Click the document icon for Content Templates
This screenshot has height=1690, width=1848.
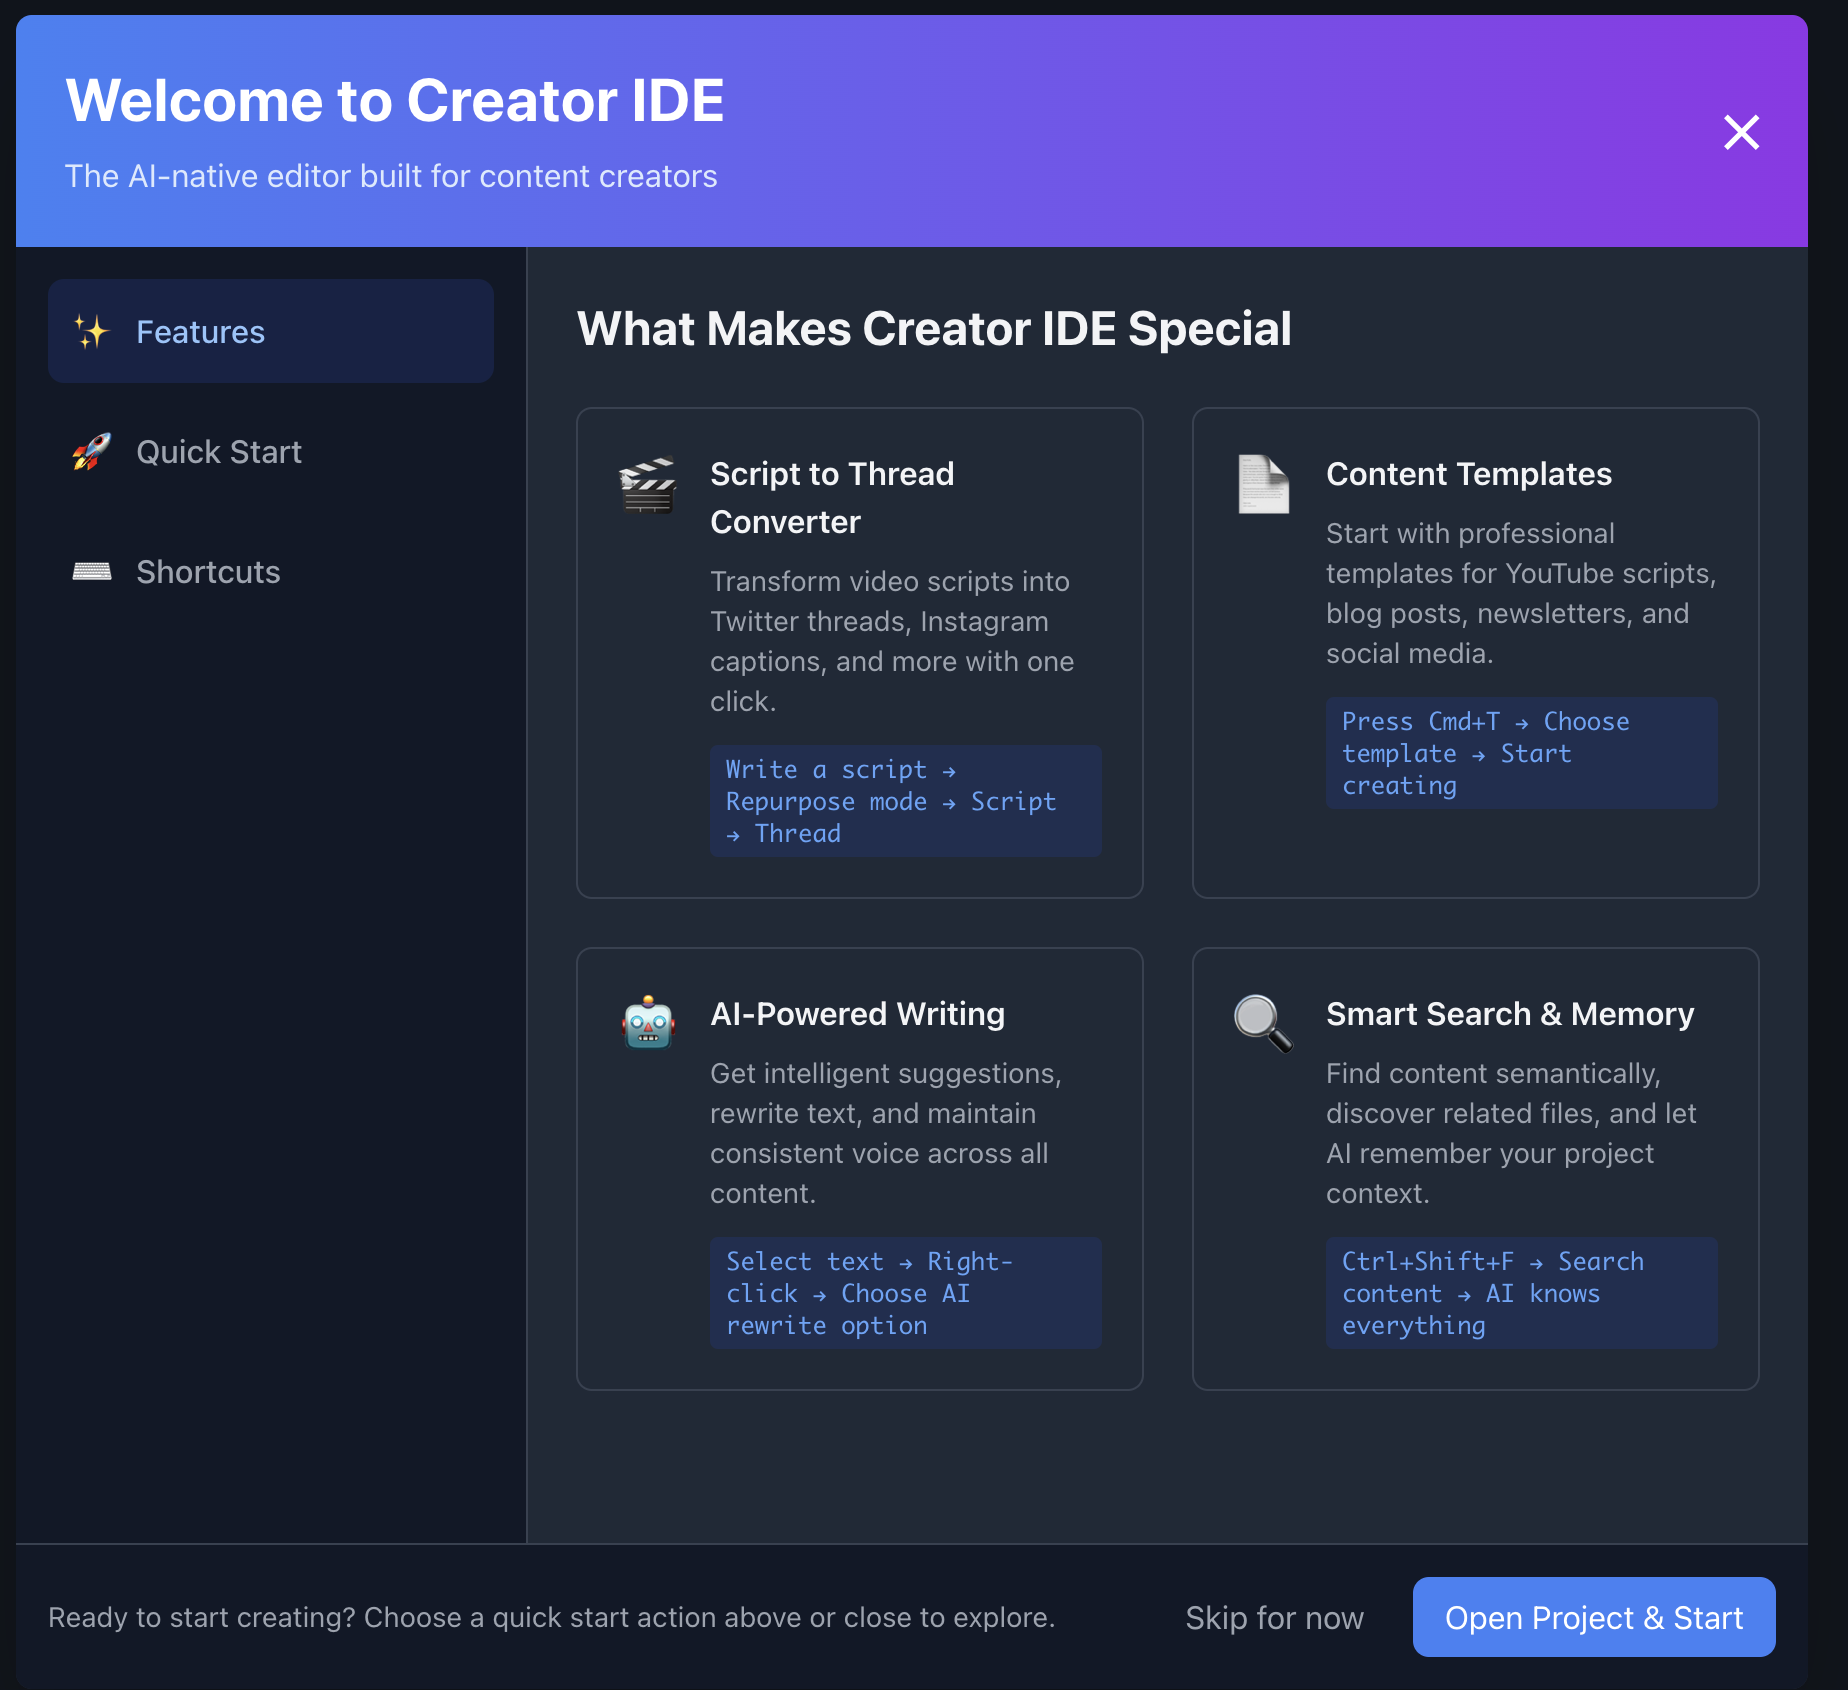click(x=1263, y=485)
